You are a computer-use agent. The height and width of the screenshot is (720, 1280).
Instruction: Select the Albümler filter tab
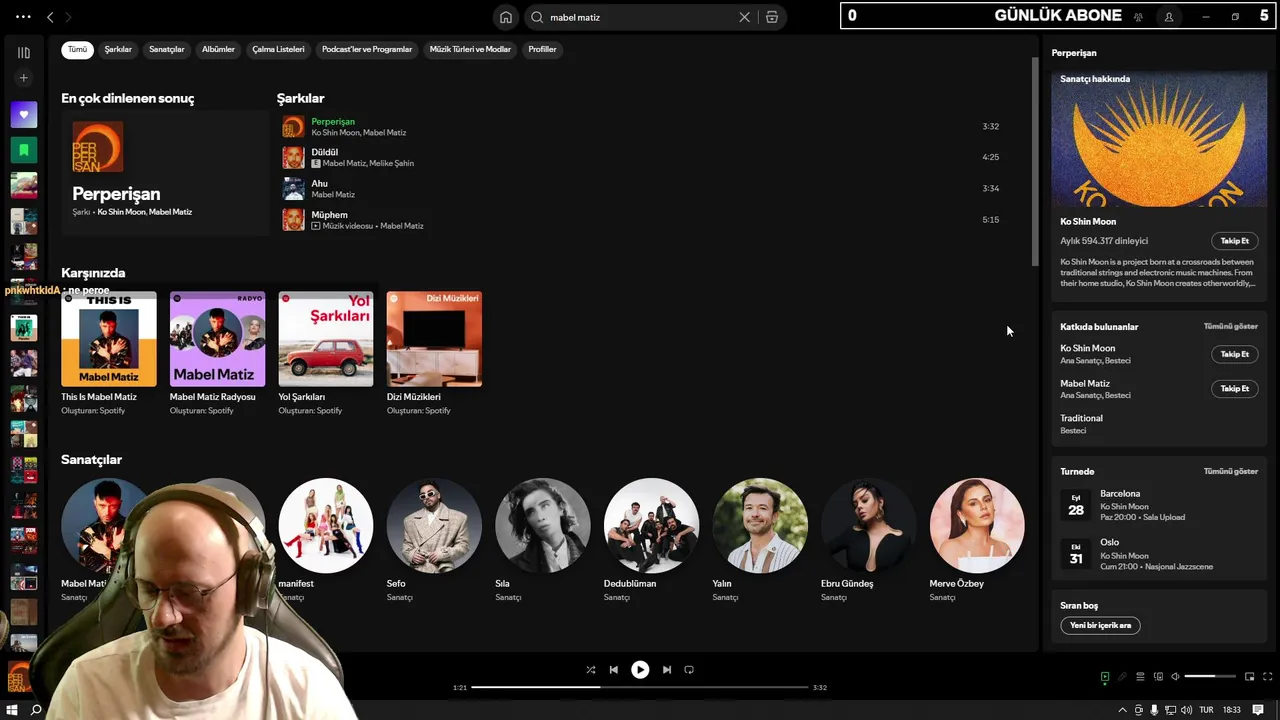[218, 49]
